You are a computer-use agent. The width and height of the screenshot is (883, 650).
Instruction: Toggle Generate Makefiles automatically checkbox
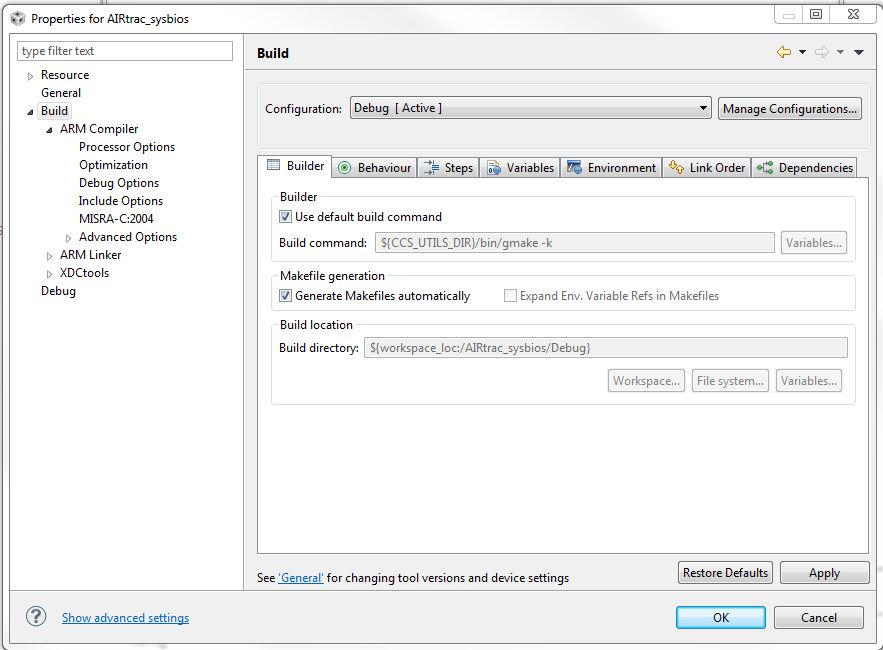[286, 296]
